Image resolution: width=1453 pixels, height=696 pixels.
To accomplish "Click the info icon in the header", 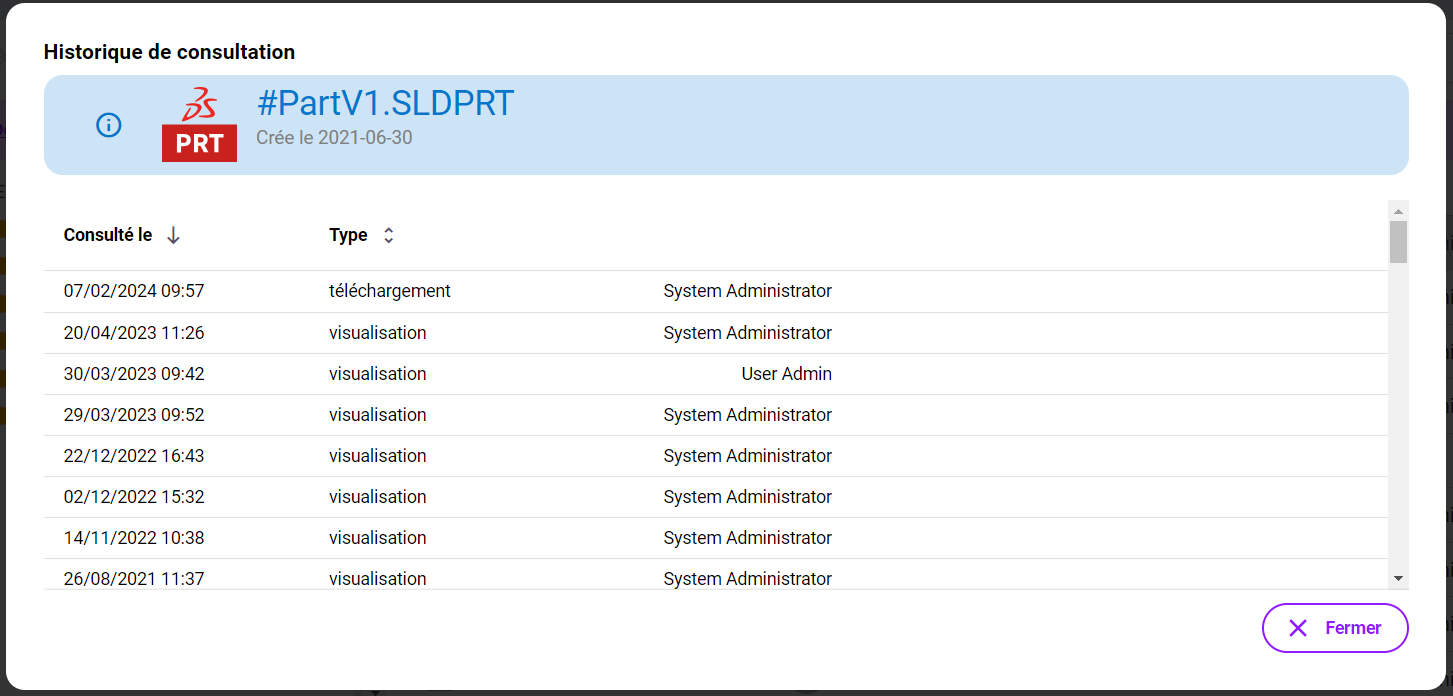I will point(109,125).
